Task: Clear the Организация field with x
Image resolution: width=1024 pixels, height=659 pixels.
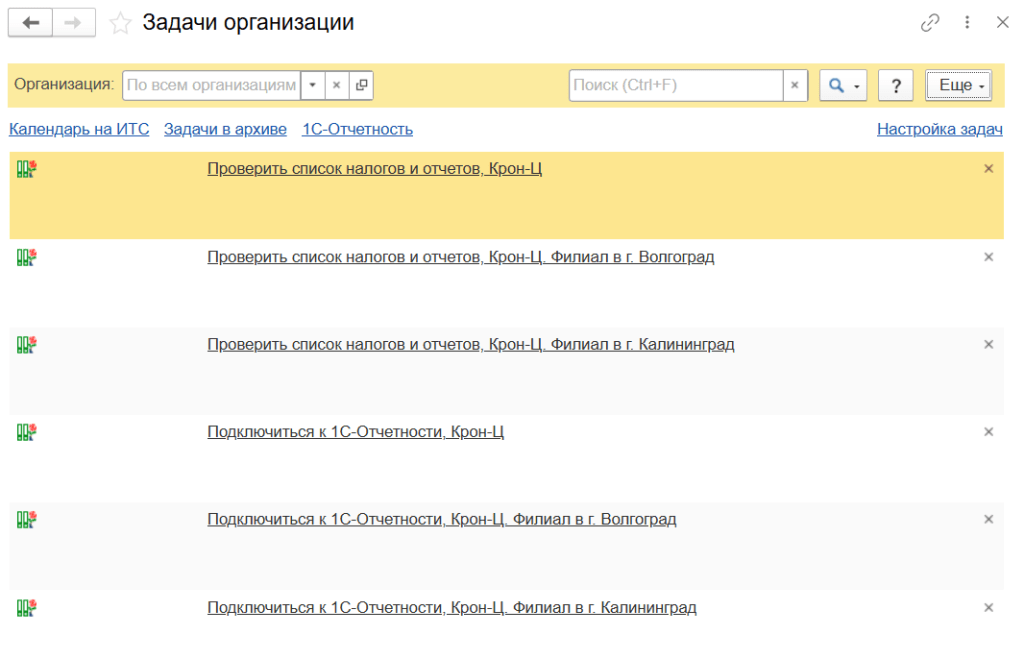Action: (337, 86)
